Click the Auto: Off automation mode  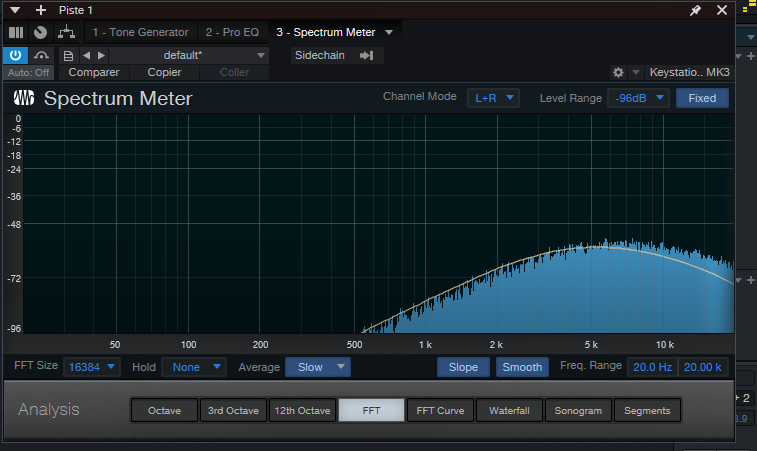[28, 72]
